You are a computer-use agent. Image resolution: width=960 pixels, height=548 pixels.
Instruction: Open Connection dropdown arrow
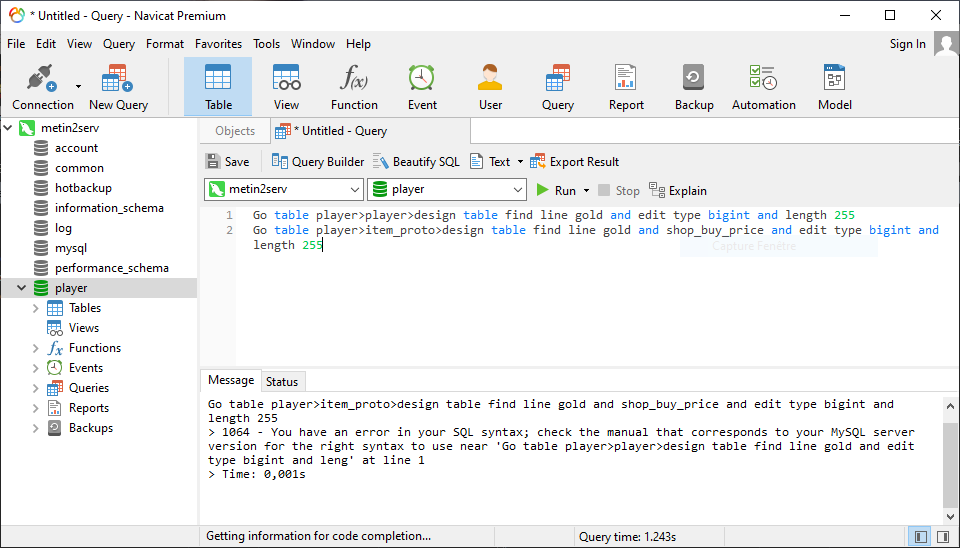[78, 86]
